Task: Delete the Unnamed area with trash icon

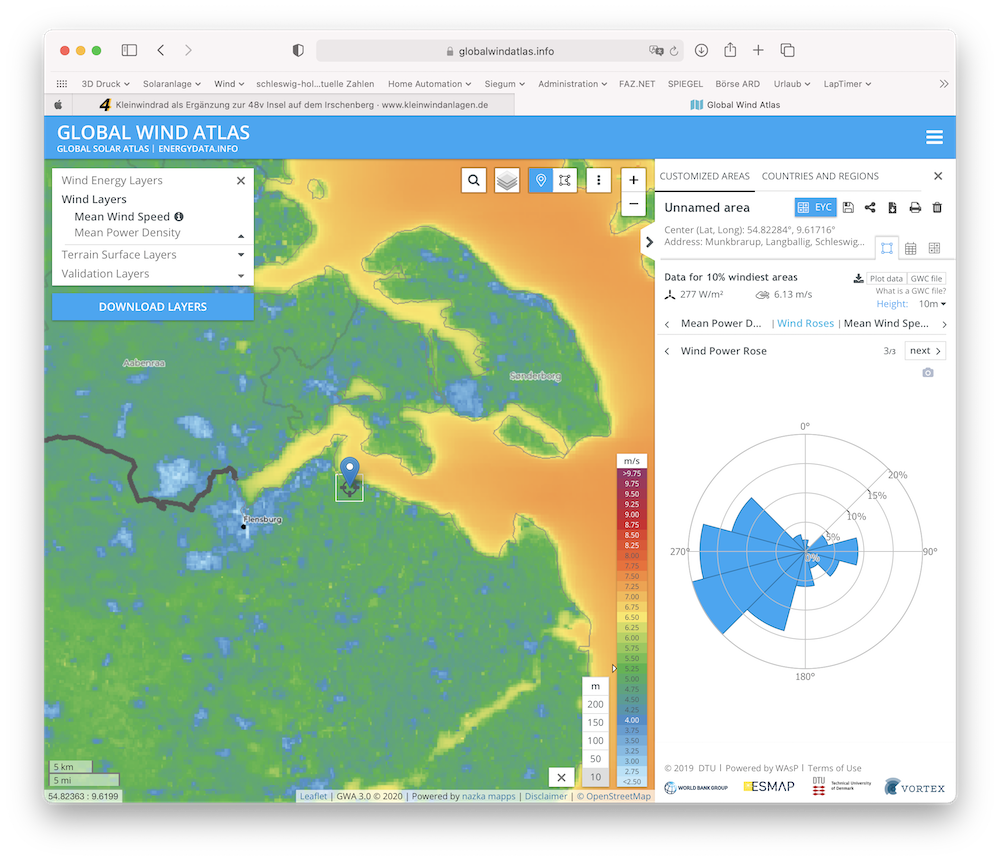Action: point(937,207)
